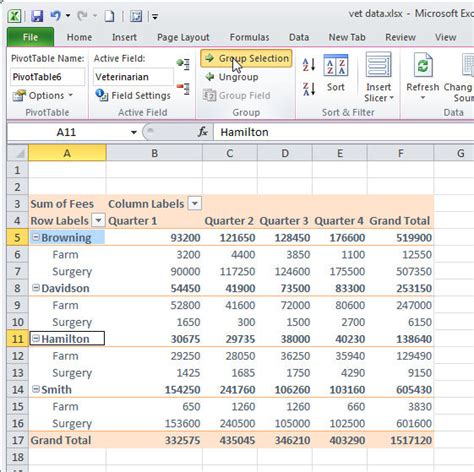
Task: Open the undo history dropdown arrow
Action: (x=68, y=16)
